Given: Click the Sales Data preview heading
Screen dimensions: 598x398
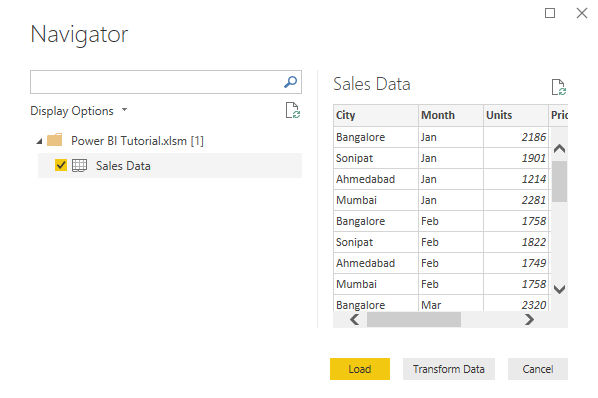Looking at the screenshot, I should pyautogui.click(x=372, y=84).
